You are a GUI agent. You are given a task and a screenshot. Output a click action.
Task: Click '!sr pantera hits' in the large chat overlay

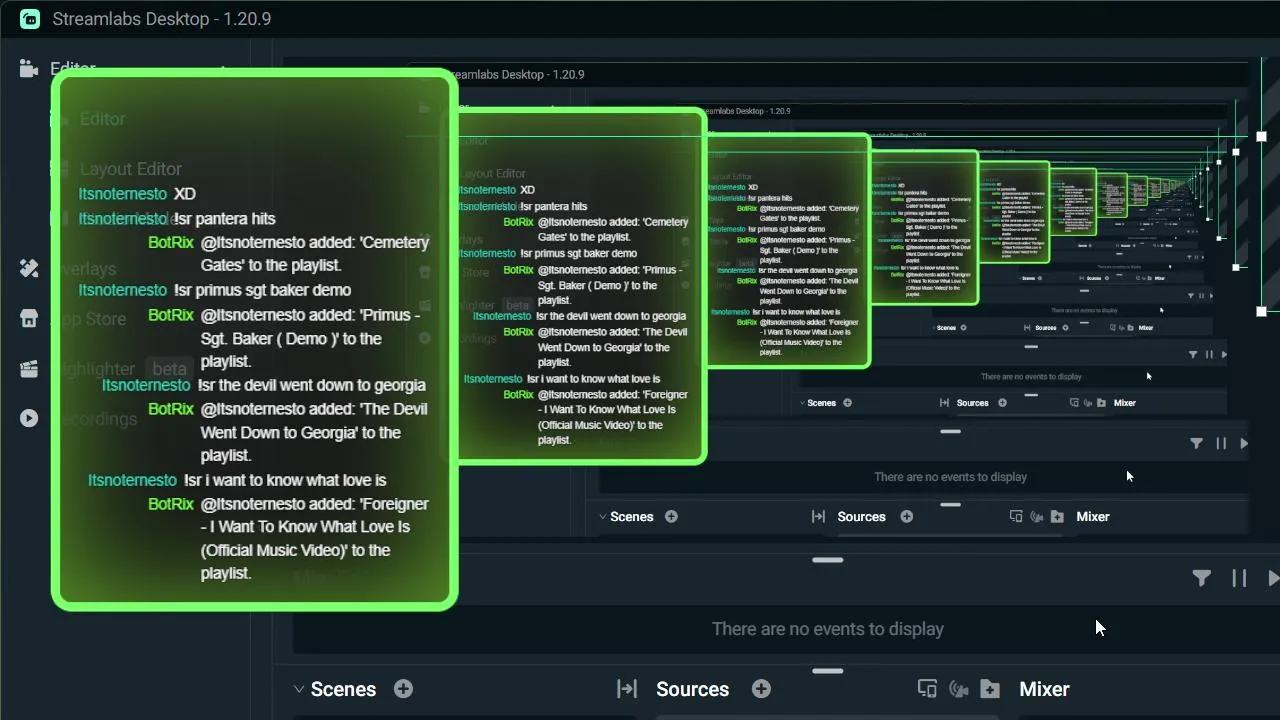pyautogui.click(x=224, y=219)
